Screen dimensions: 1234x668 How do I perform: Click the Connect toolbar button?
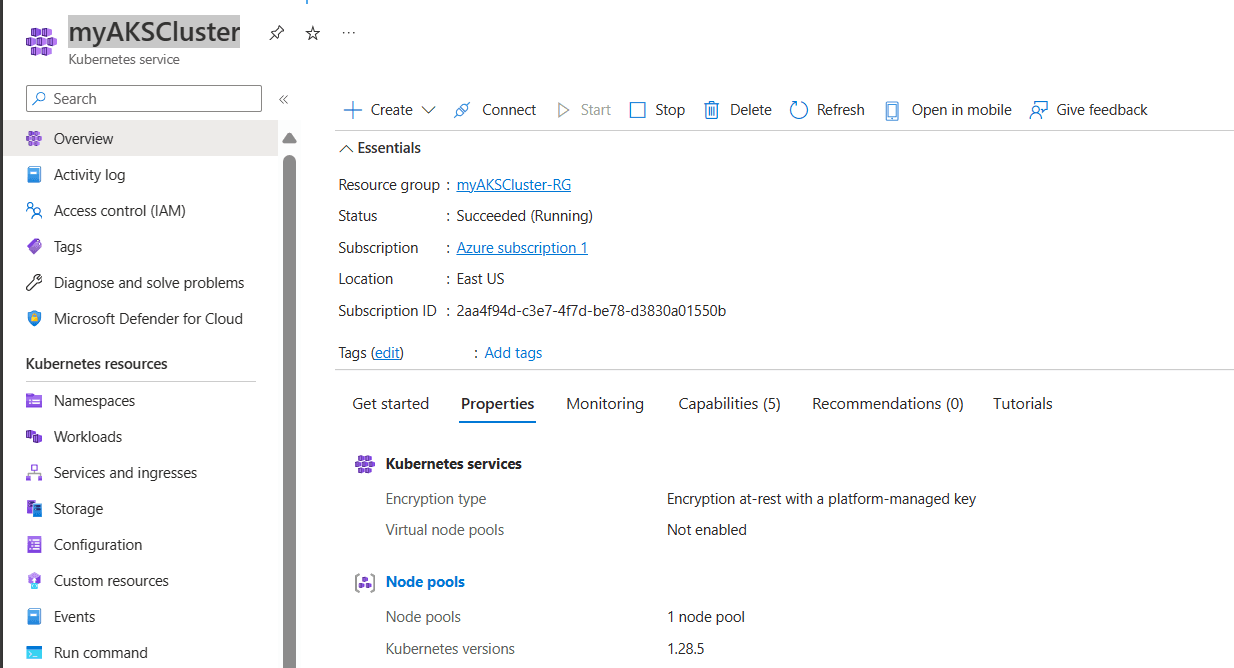(x=495, y=110)
